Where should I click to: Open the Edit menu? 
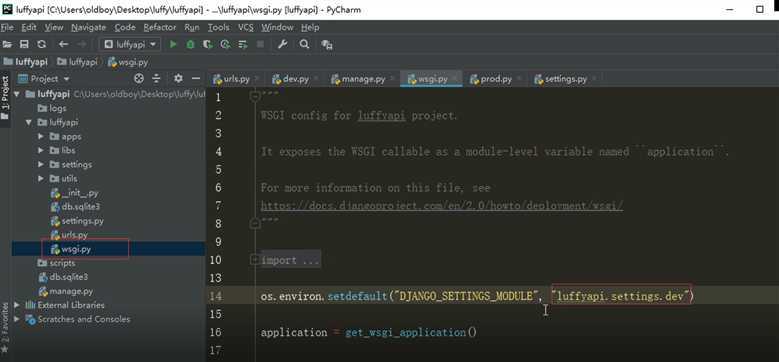29,27
